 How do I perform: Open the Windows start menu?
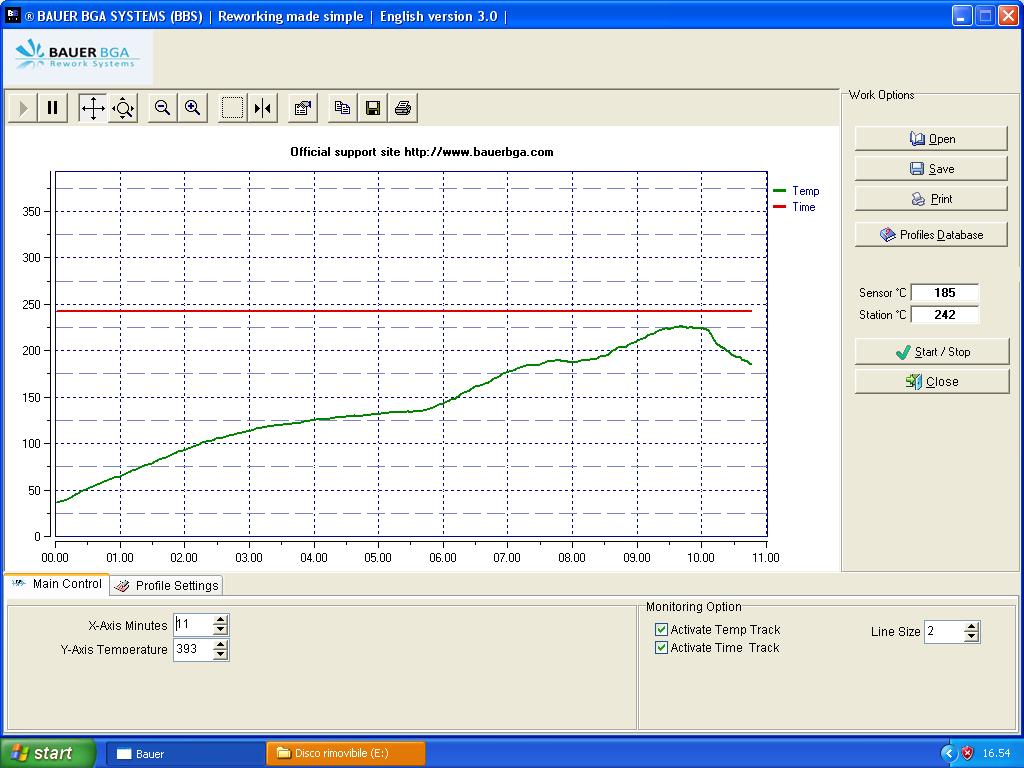(x=47, y=753)
